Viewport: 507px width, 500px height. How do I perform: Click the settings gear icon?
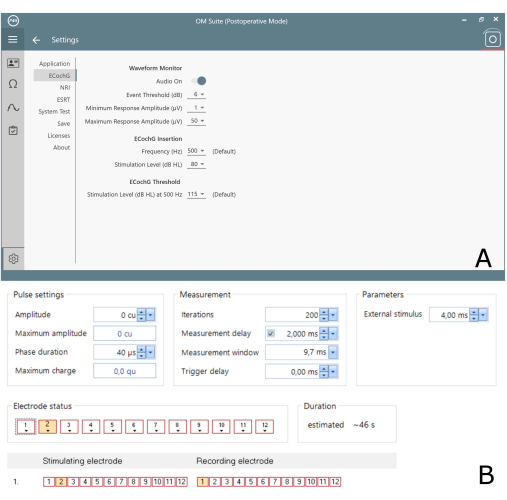tap(13, 259)
